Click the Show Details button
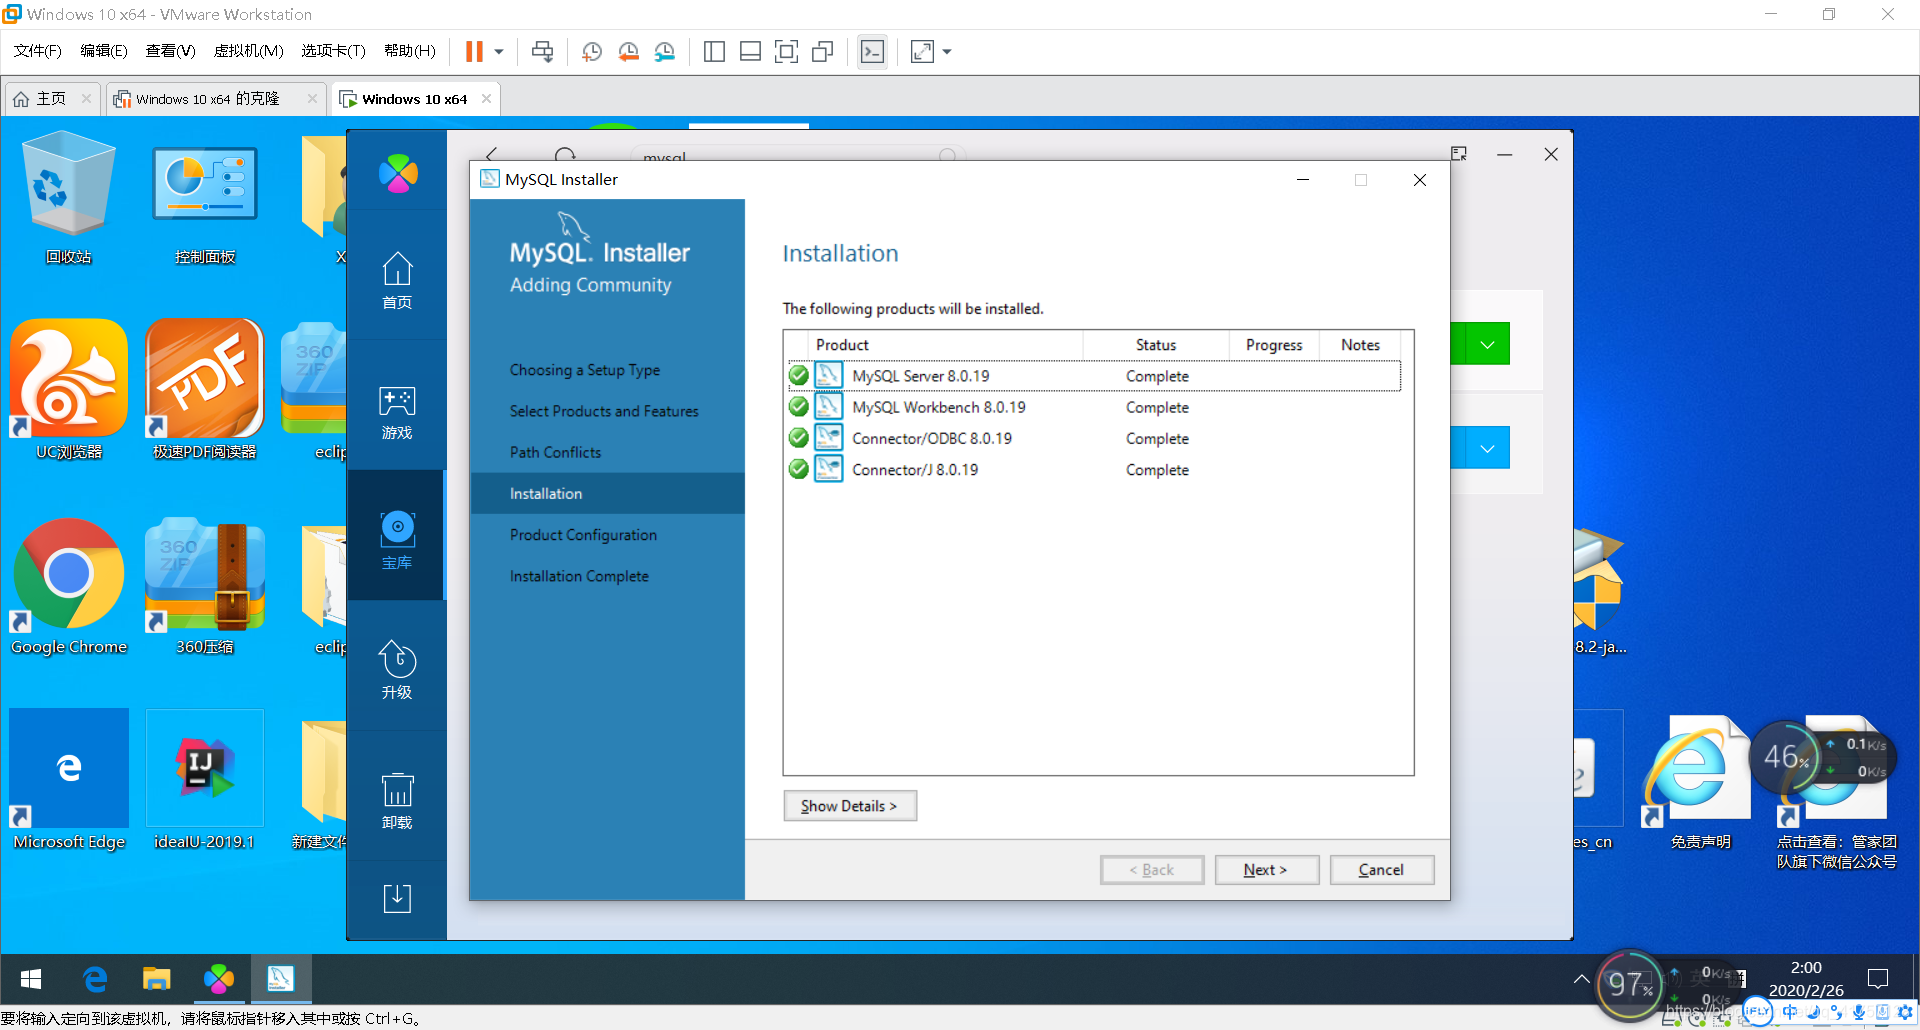Screen dimensions: 1920x1030 (x=849, y=806)
